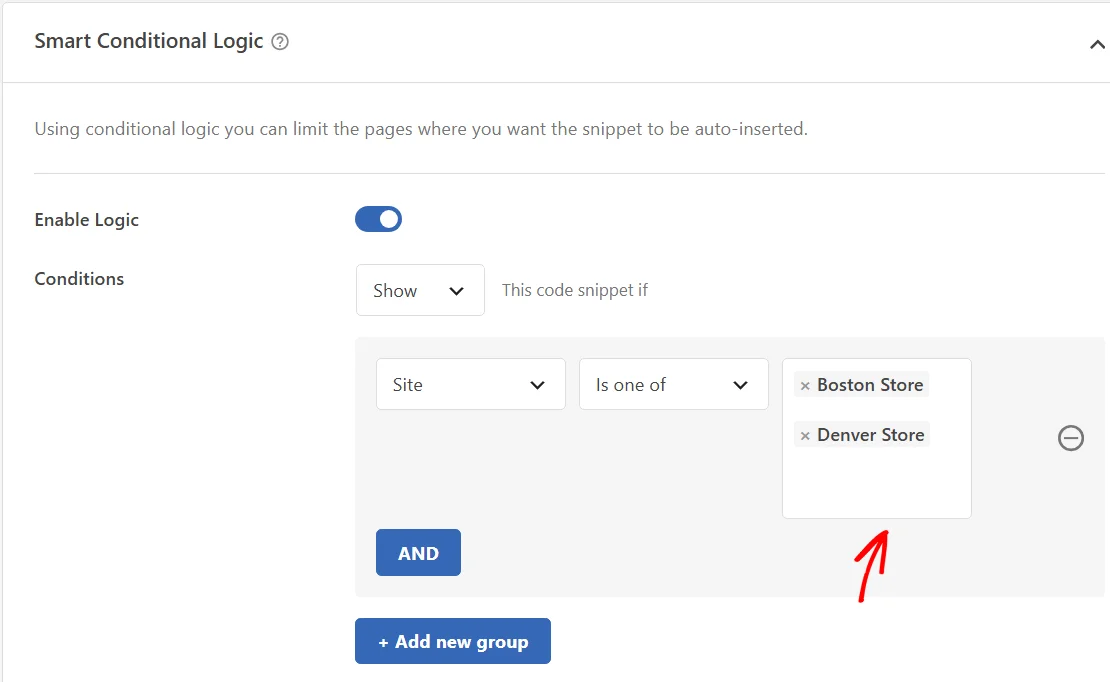Screen dimensions: 1110x682
Task: Remove the Boston Store tag
Action: tap(805, 386)
